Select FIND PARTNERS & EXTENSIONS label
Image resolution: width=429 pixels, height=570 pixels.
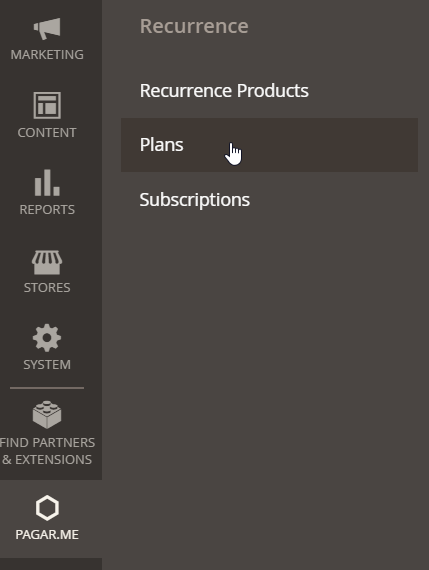pyautogui.click(x=47, y=451)
